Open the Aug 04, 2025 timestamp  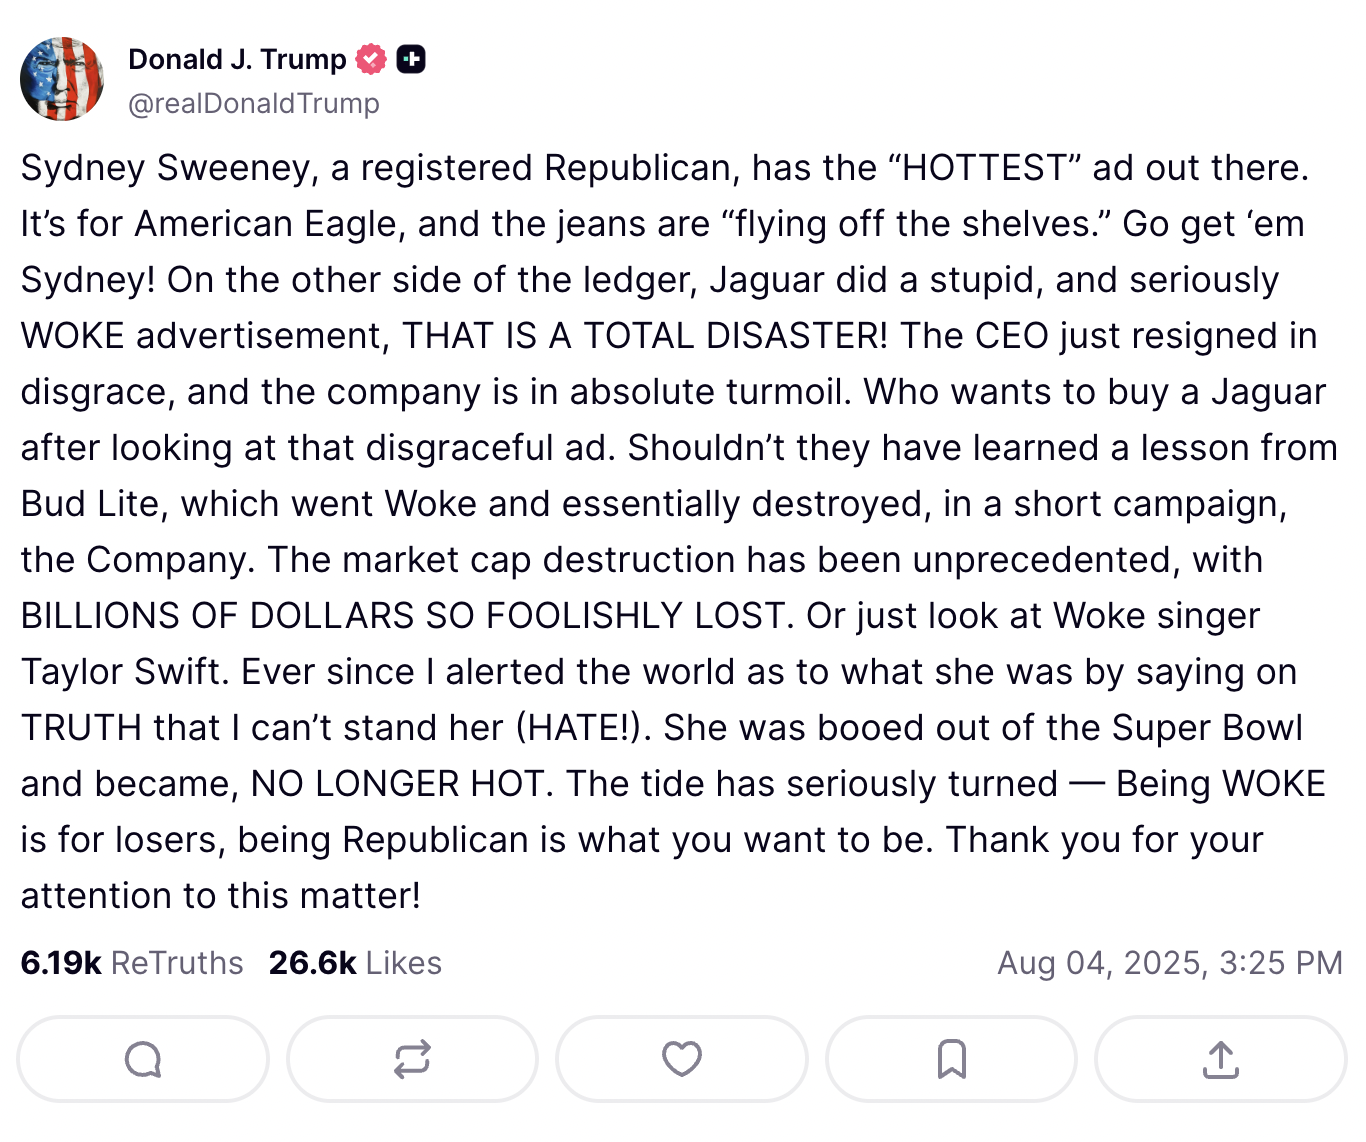[x=1170, y=962]
